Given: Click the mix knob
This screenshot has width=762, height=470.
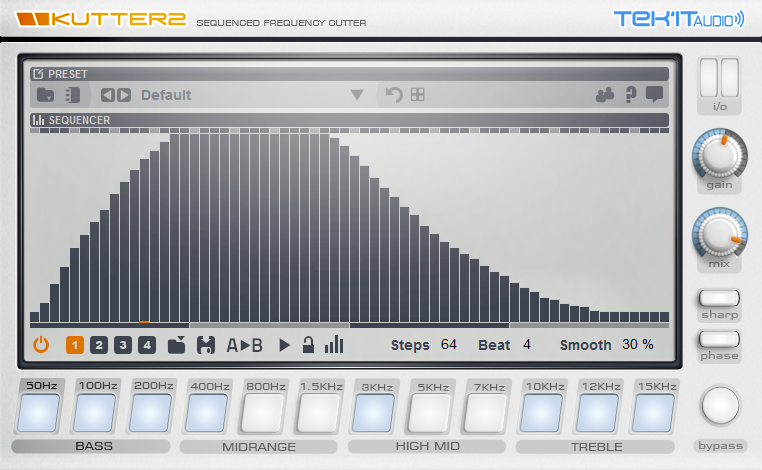Looking at the screenshot, I should click(720, 233).
